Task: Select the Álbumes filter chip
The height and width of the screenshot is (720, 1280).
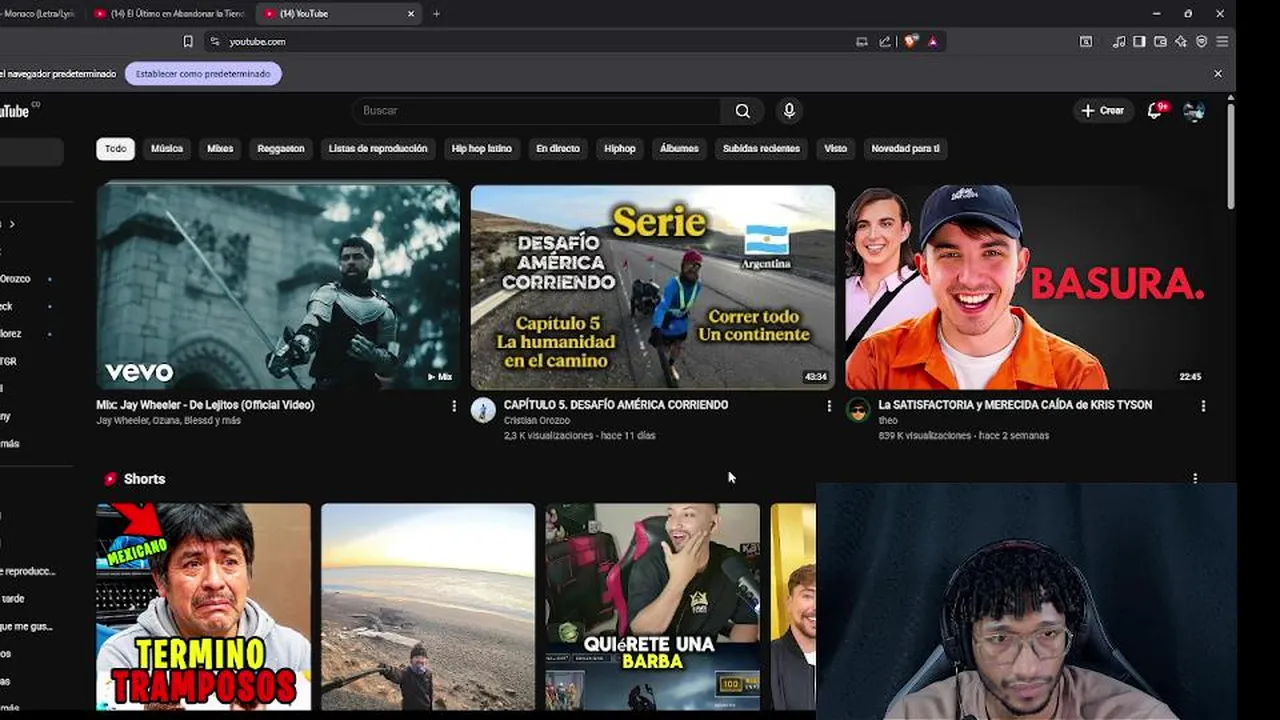Action: [x=679, y=148]
